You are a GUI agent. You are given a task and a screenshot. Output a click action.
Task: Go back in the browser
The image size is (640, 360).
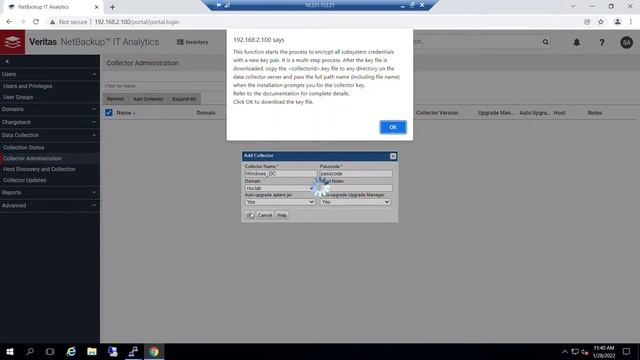[x=9, y=22]
